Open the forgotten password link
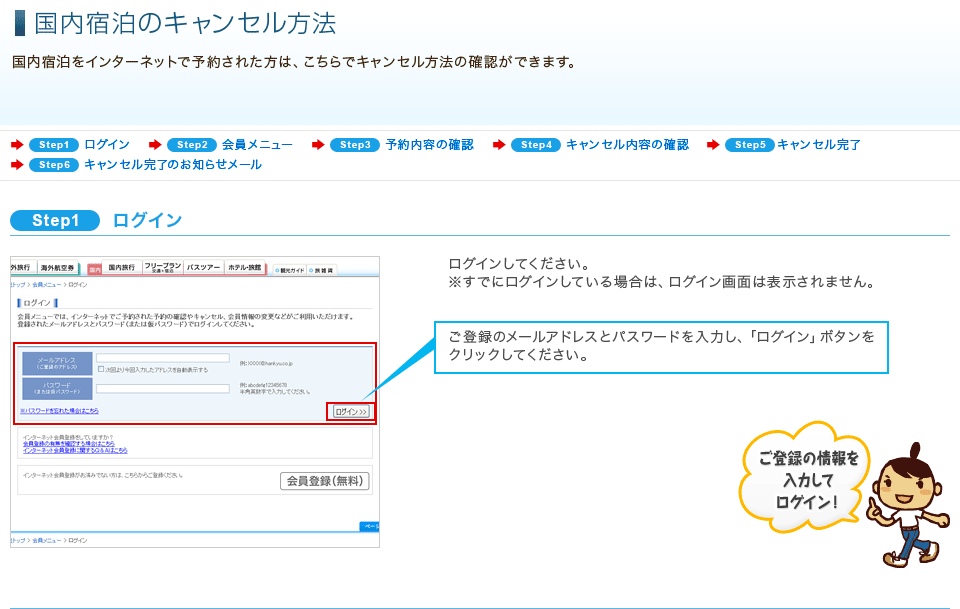The width and height of the screenshot is (960, 609). 58,413
